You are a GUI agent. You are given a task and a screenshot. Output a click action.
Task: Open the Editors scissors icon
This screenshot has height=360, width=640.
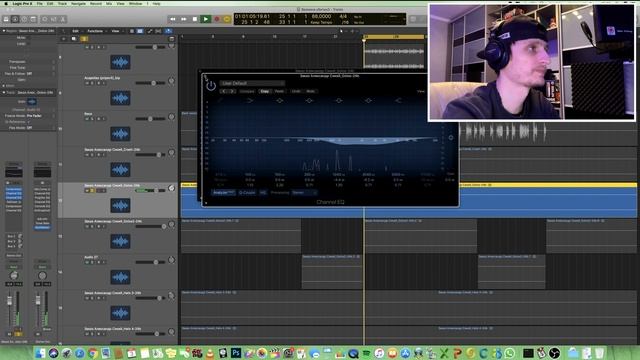click(x=63, y=19)
